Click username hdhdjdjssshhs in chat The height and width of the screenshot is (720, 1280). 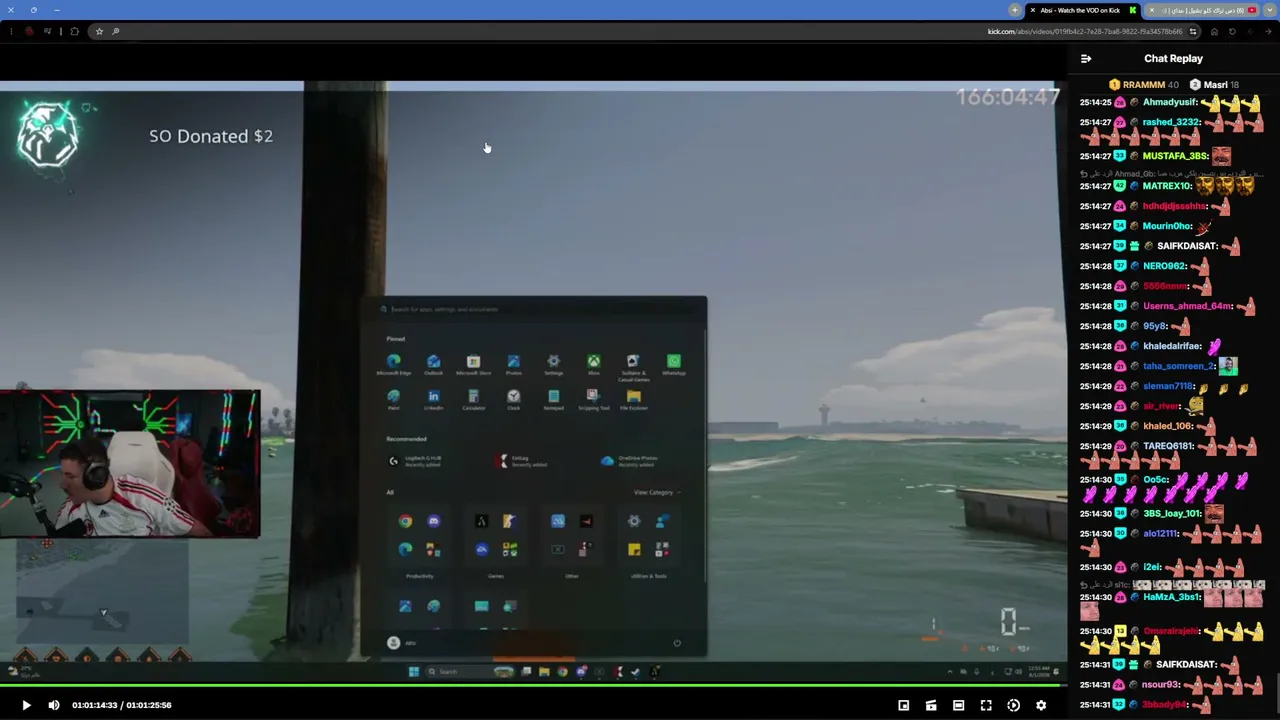pos(1175,206)
